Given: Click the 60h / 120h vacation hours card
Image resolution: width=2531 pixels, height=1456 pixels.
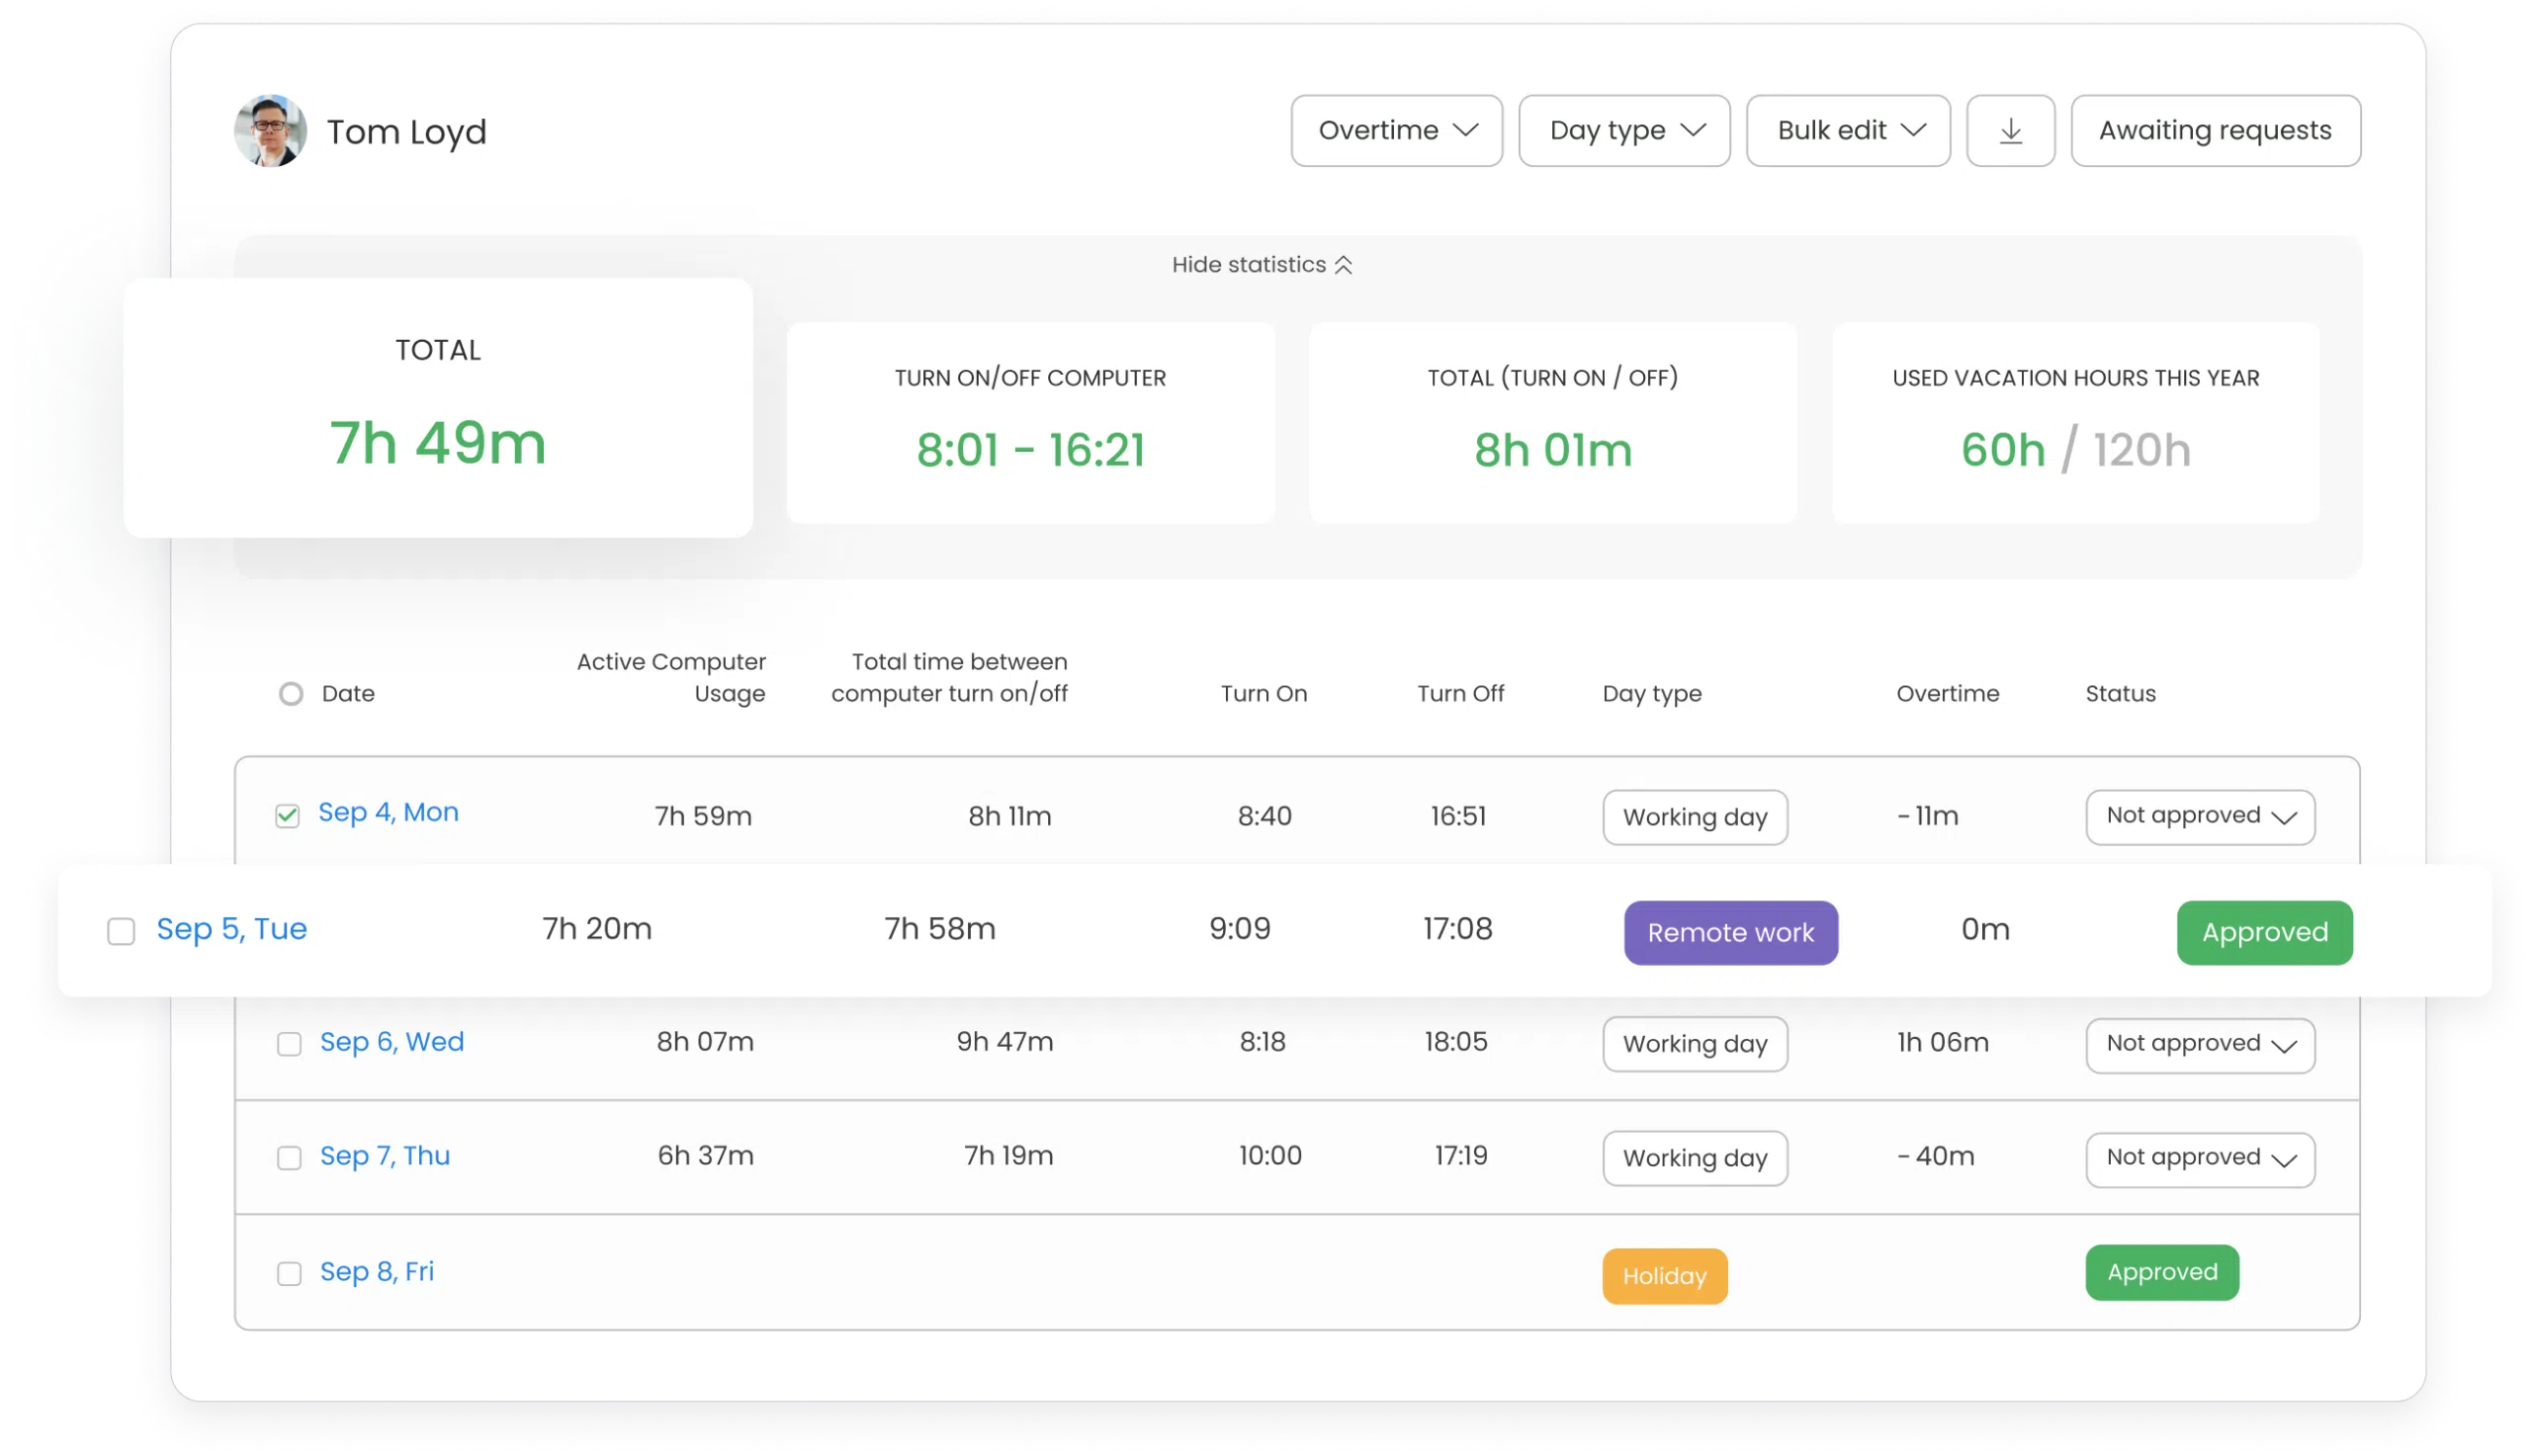Looking at the screenshot, I should click(2075, 422).
